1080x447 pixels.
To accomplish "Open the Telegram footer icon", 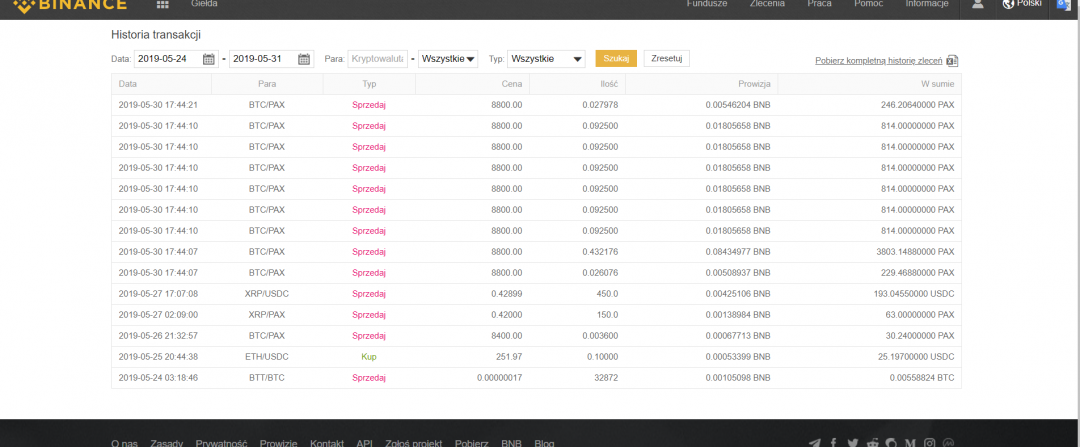I will pyautogui.click(x=815, y=443).
